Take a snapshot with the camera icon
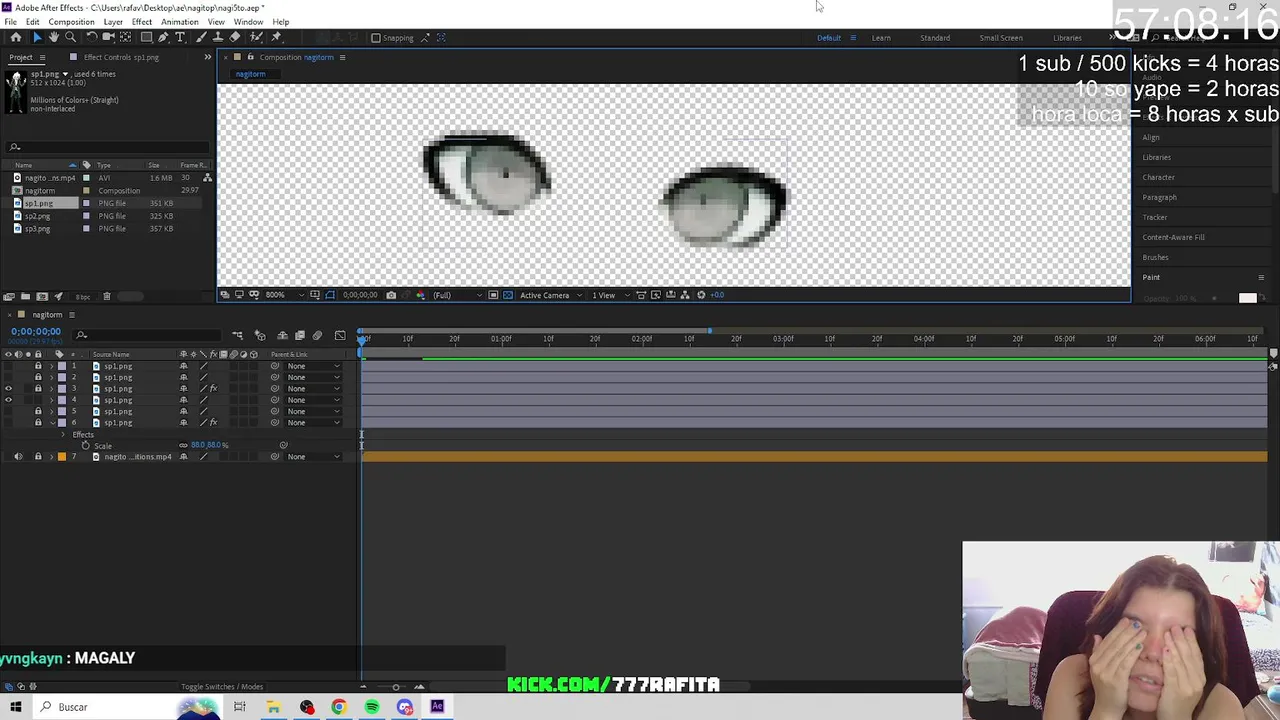This screenshot has width=1280, height=720. (x=391, y=295)
